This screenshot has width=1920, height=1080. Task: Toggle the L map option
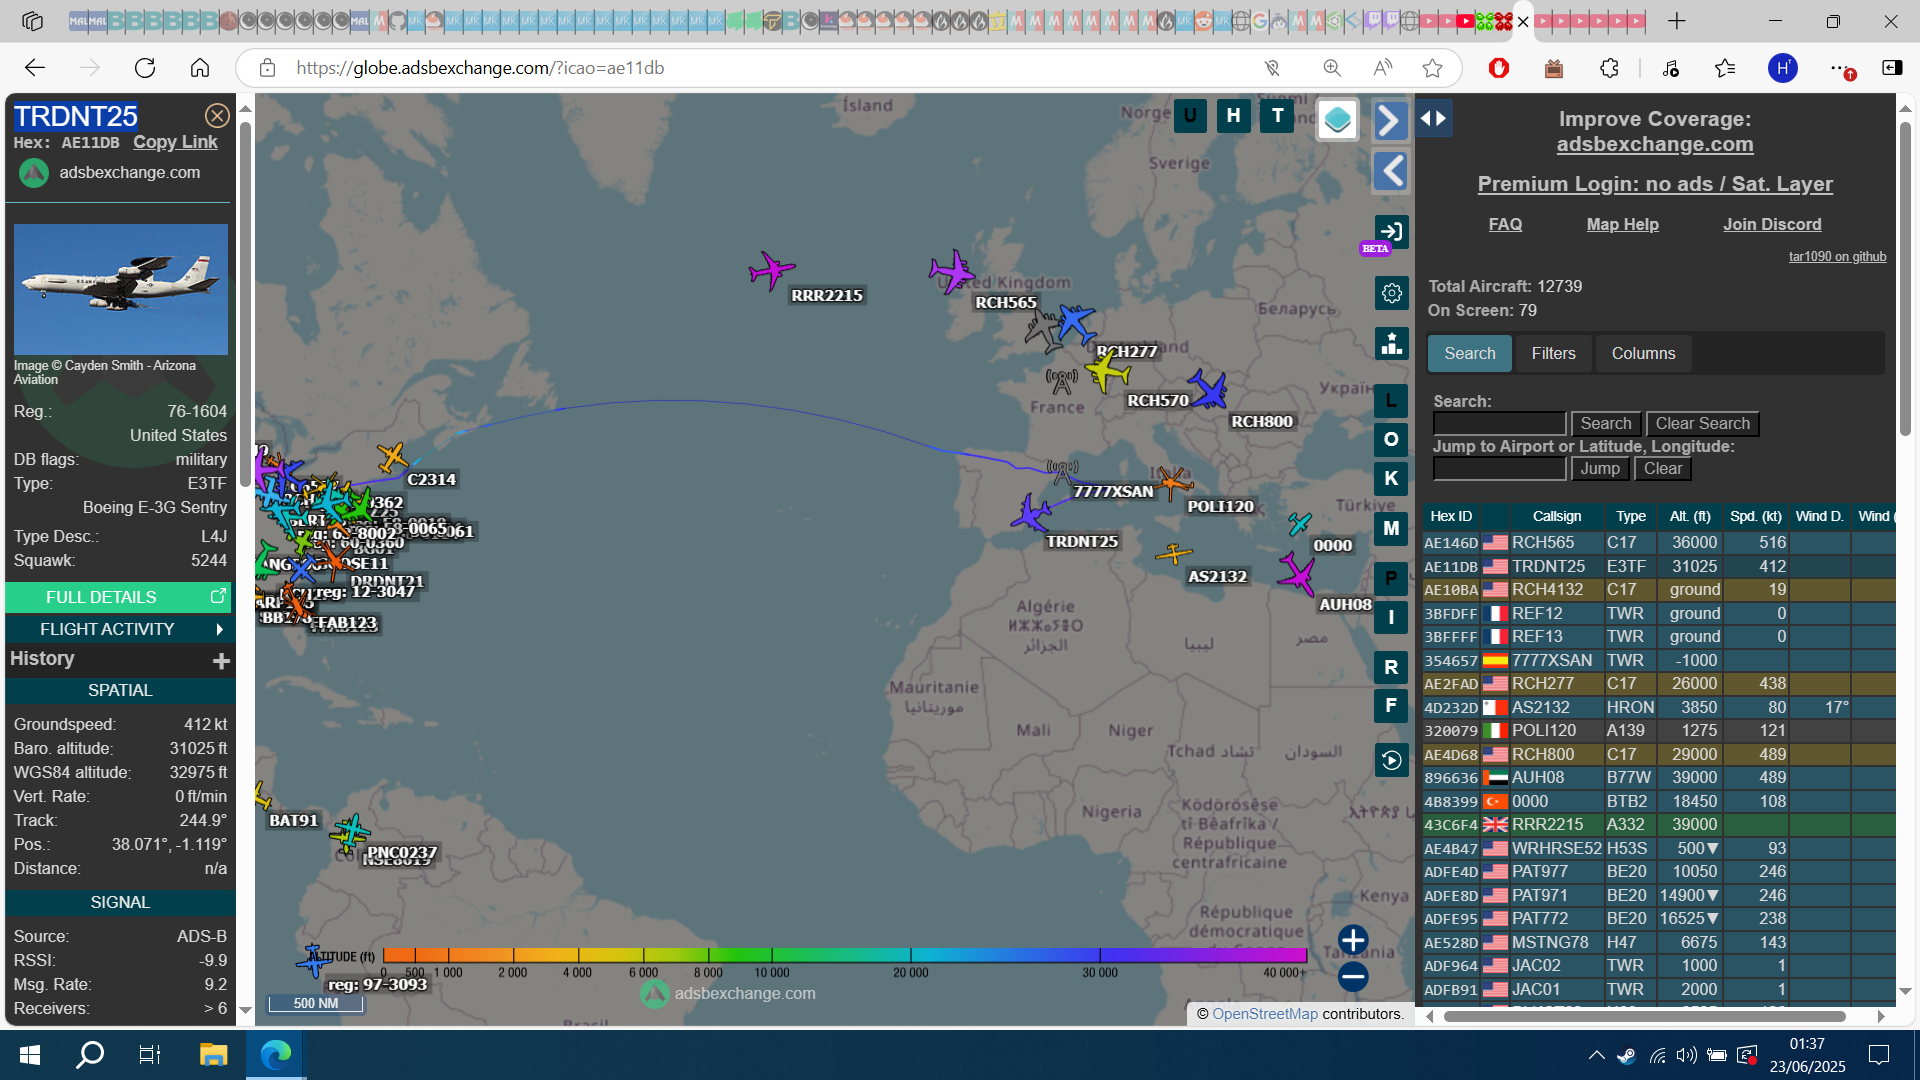point(1391,401)
